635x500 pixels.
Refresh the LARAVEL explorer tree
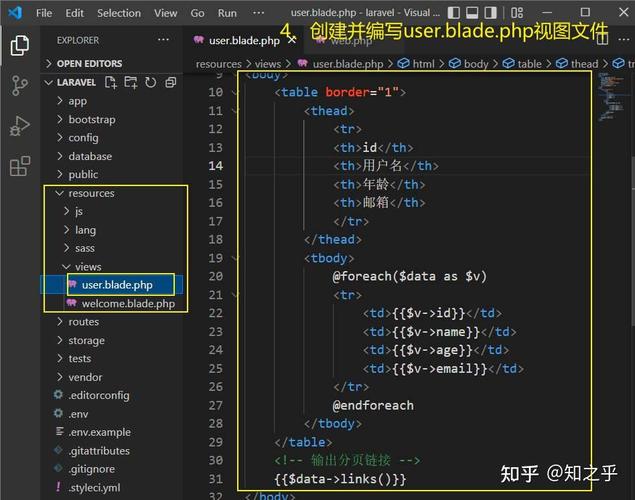click(x=151, y=83)
